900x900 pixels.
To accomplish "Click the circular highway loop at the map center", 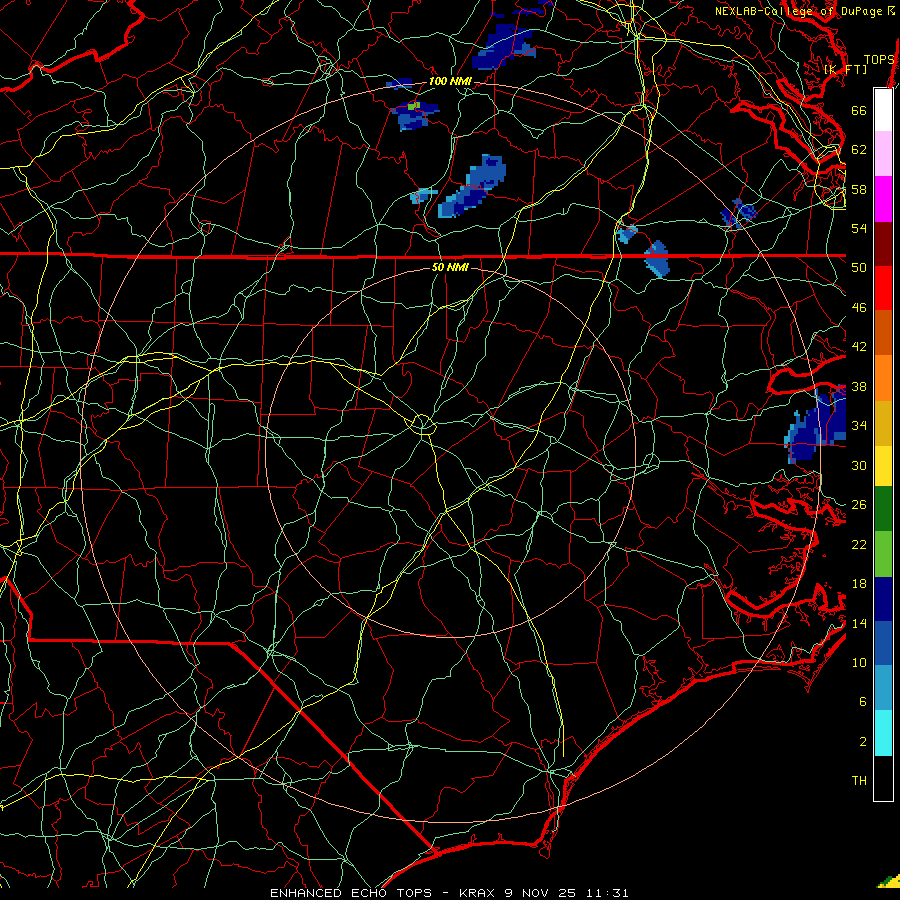I will point(422,425).
